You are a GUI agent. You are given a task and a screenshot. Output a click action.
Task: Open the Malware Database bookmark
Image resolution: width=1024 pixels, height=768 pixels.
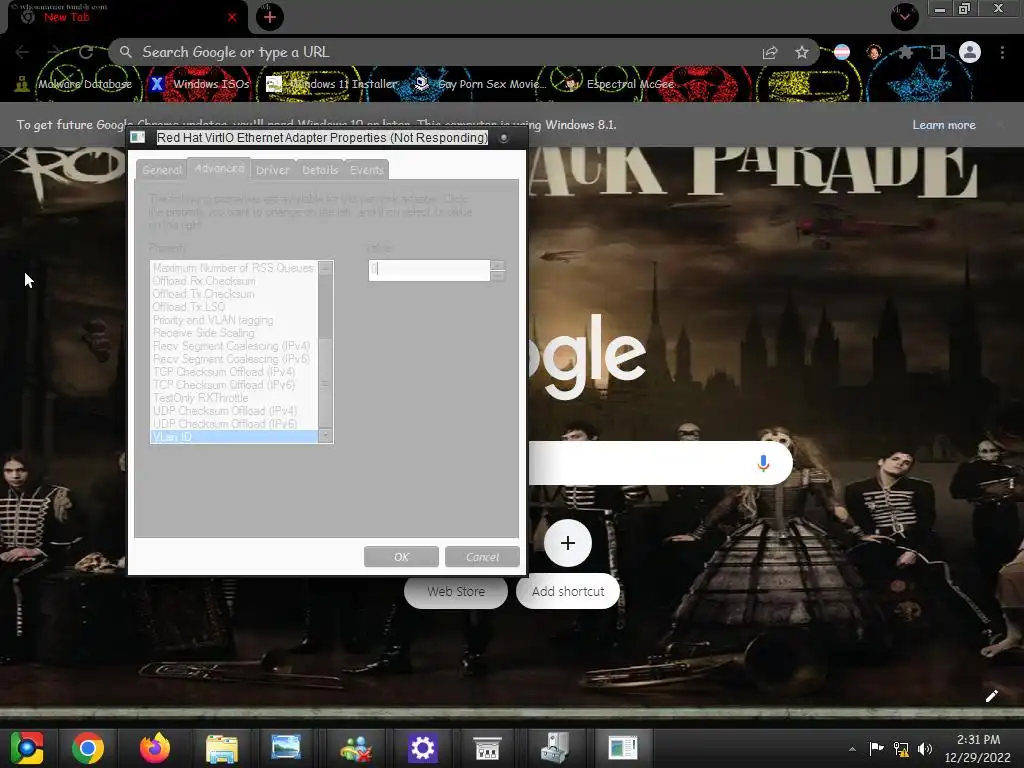74,84
